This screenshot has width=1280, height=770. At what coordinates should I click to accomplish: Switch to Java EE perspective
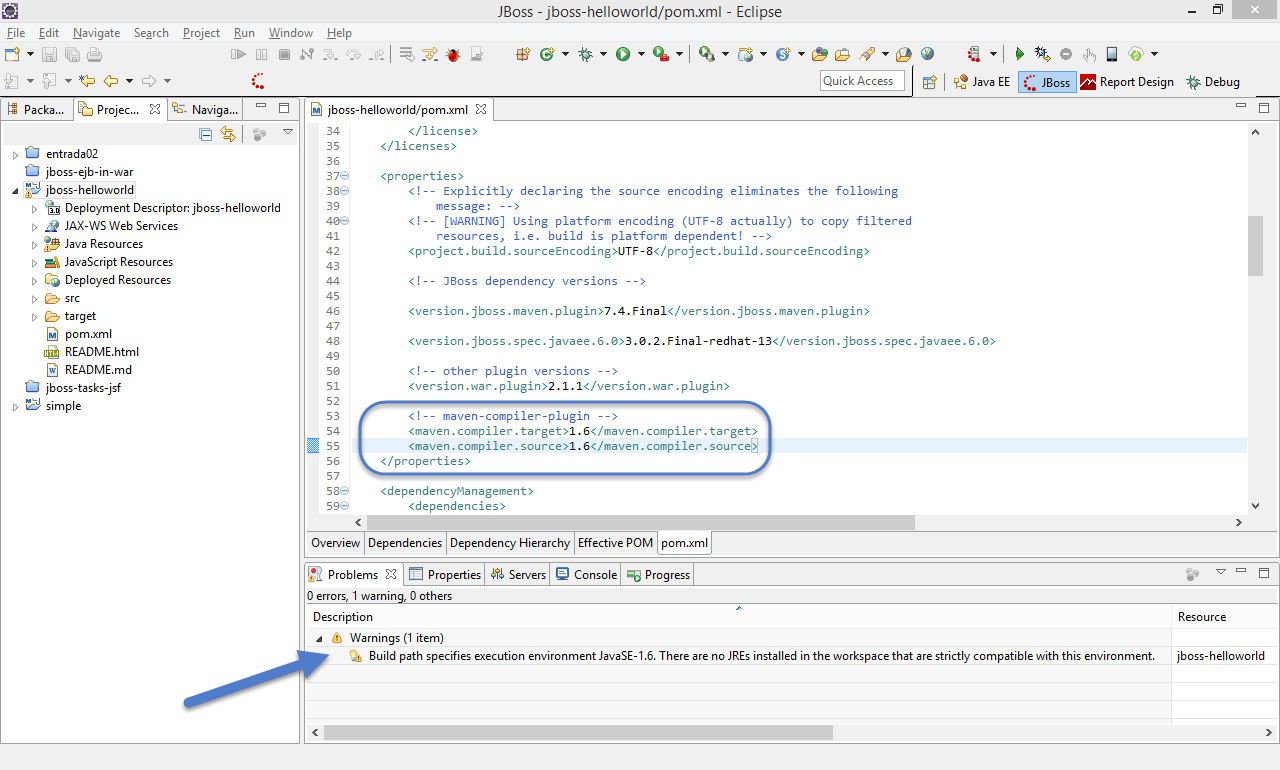(981, 82)
